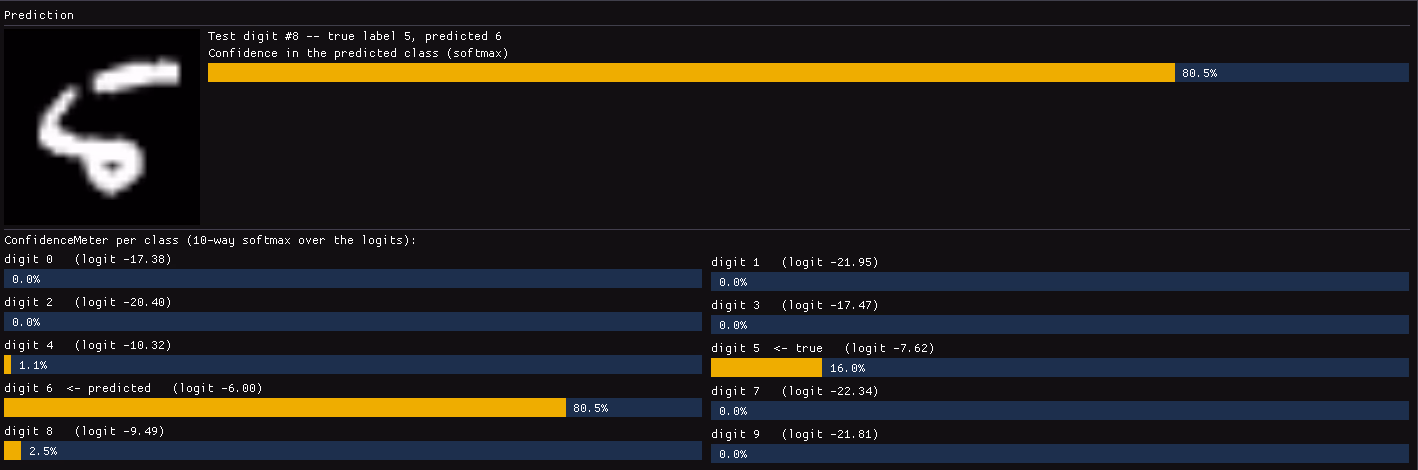The image size is (1418, 470).
Task: Click the 'digit 4 (logit -10.32)' label
Action: (x=88, y=345)
